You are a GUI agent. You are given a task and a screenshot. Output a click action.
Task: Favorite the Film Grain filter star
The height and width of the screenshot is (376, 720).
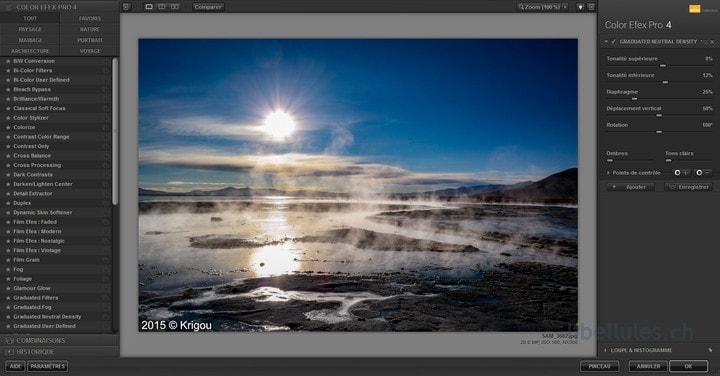[x=8, y=260]
